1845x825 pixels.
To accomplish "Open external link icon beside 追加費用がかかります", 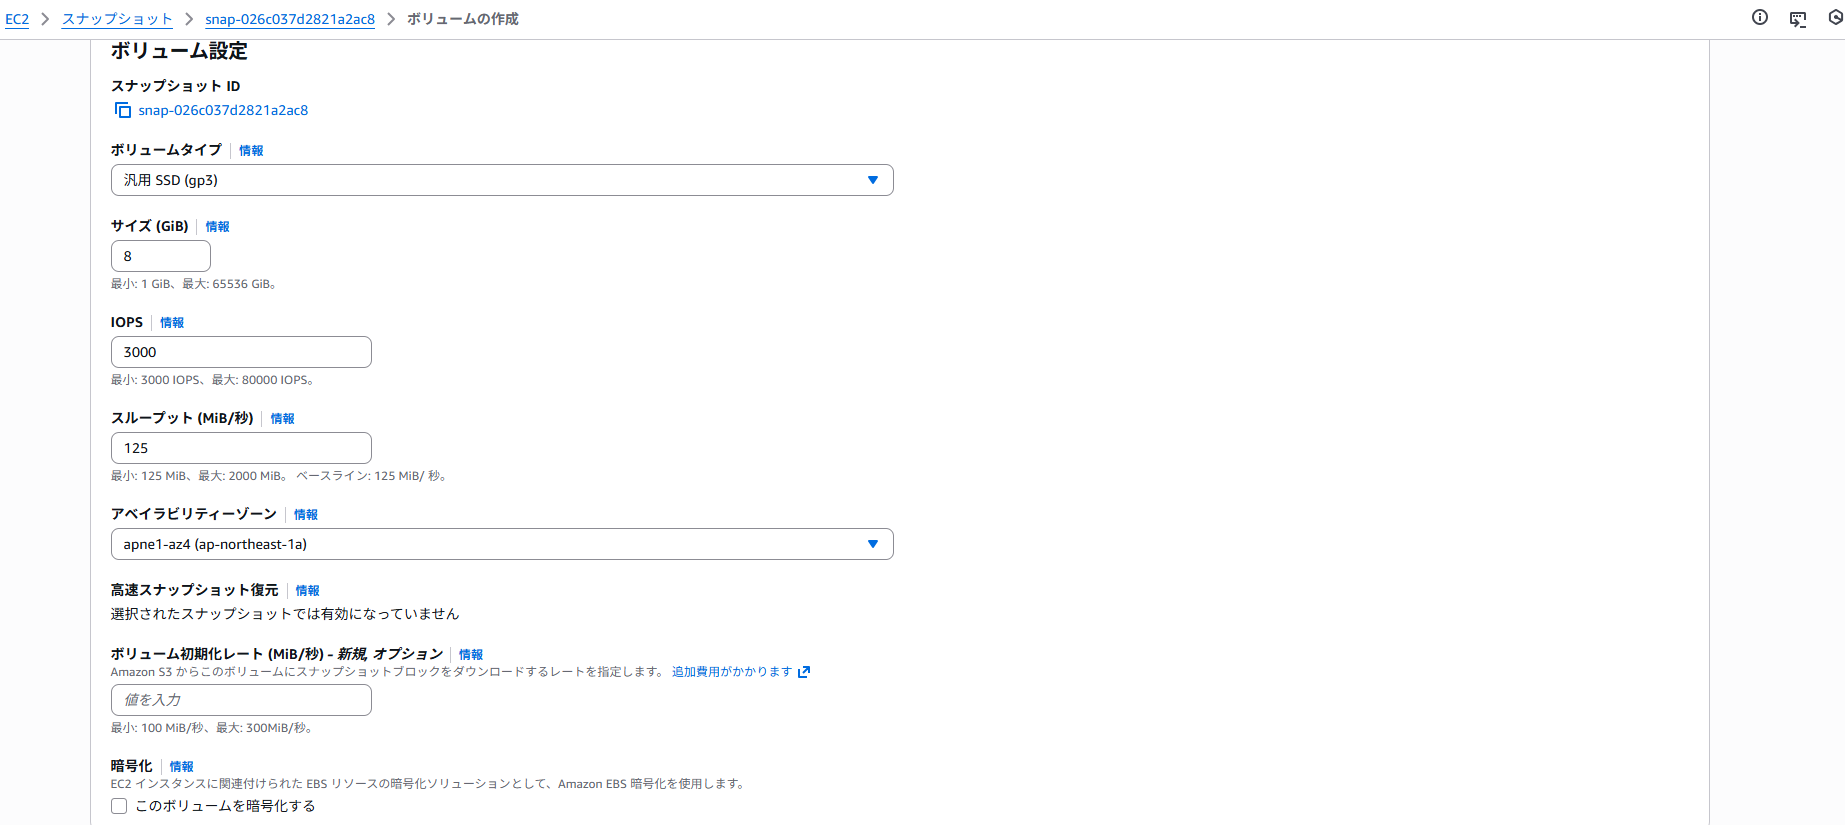I will pyautogui.click(x=804, y=672).
